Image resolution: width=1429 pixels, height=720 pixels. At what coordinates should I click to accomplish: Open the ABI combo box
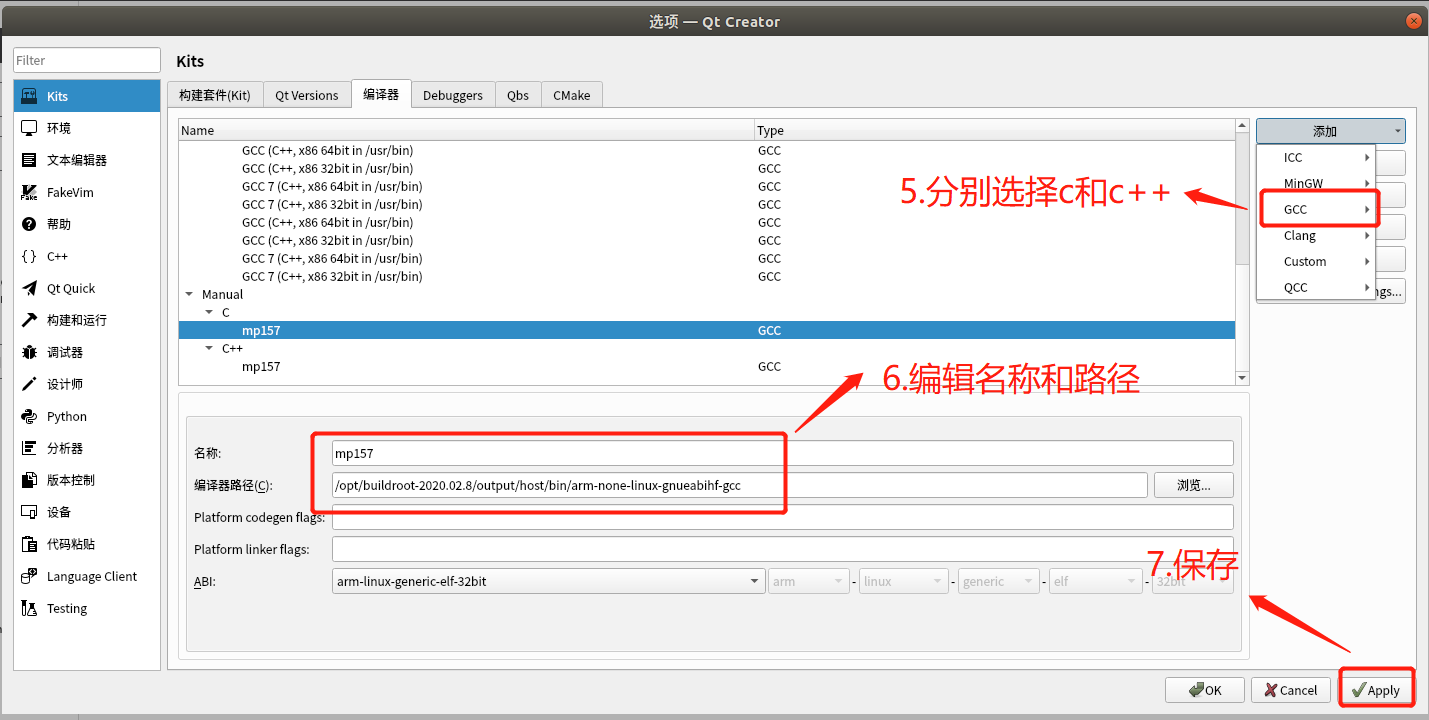pos(548,580)
